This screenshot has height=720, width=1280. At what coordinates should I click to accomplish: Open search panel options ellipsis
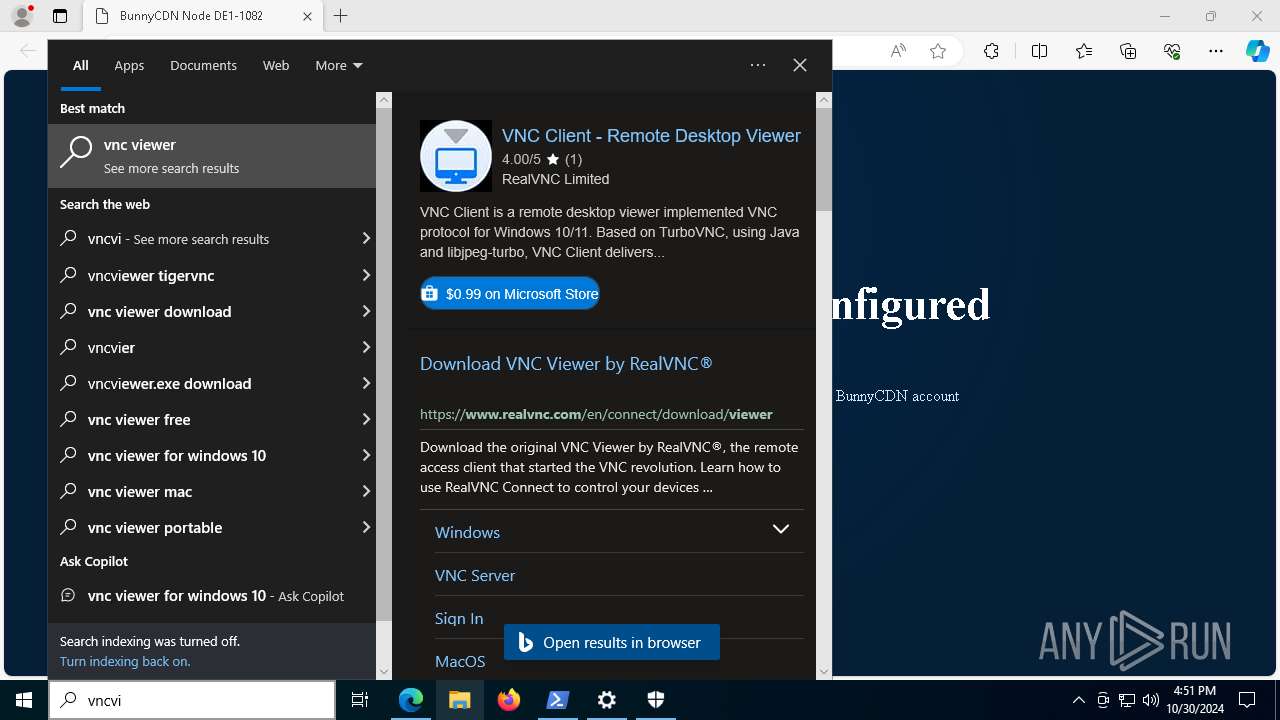(x=758, y=65)
